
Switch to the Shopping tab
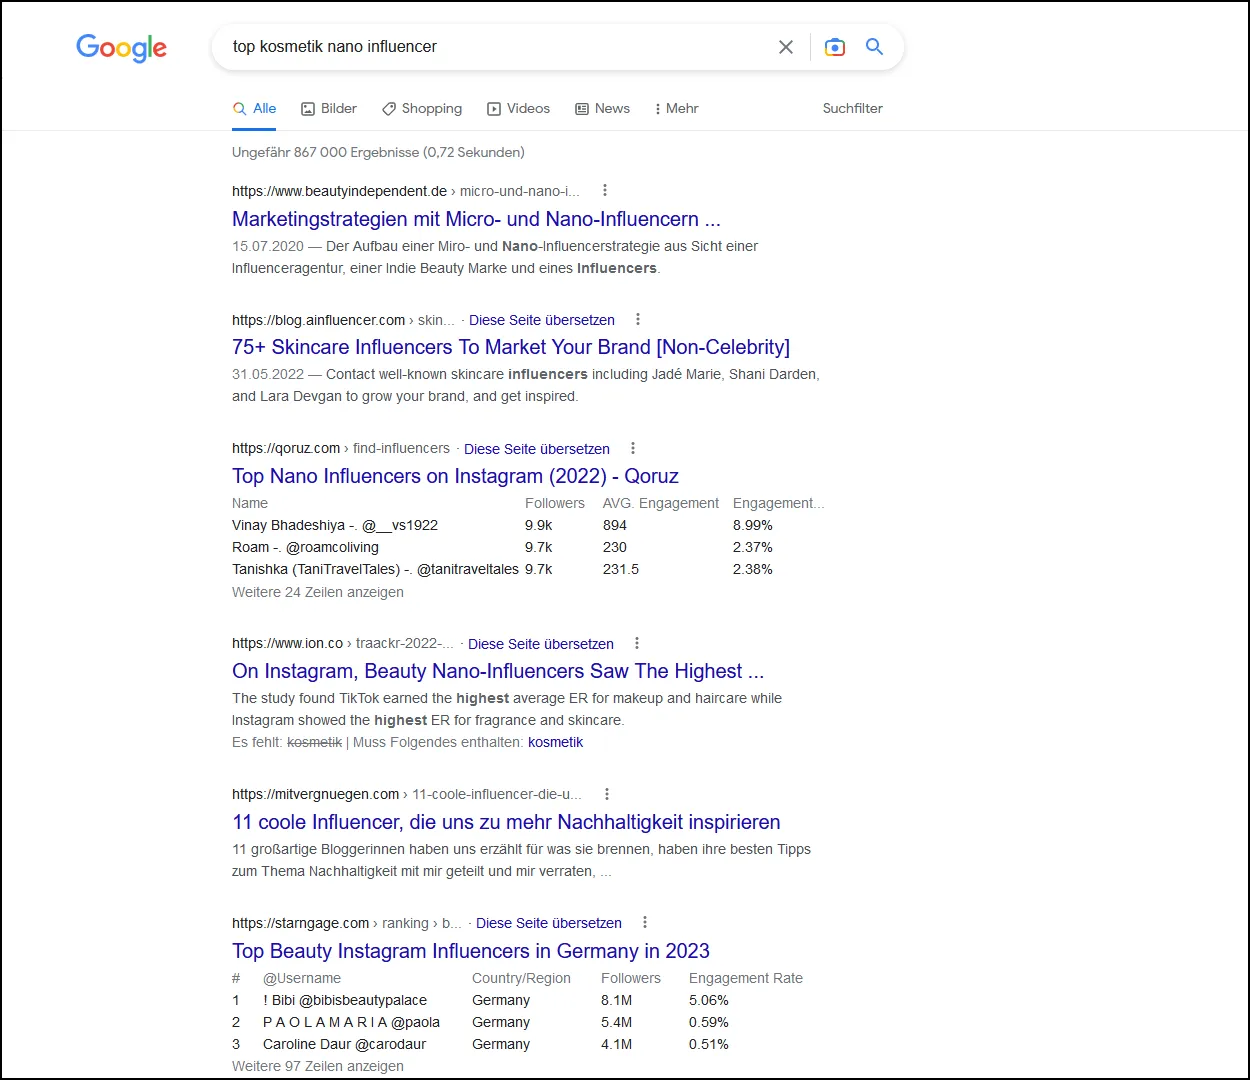click(422, 109)
